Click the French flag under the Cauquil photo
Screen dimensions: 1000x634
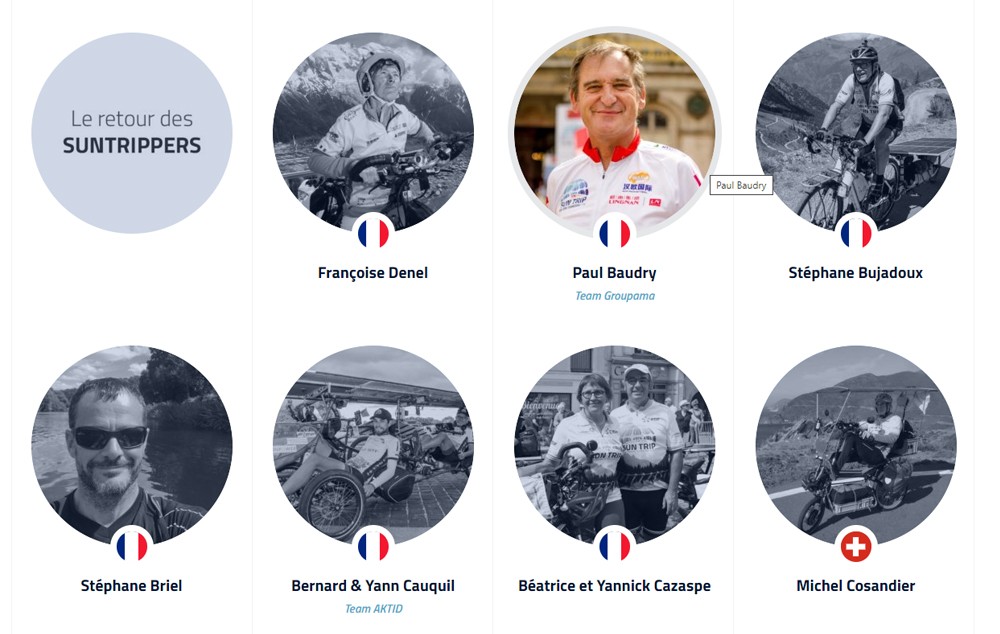pyautogui.click(x=373, y=546)
